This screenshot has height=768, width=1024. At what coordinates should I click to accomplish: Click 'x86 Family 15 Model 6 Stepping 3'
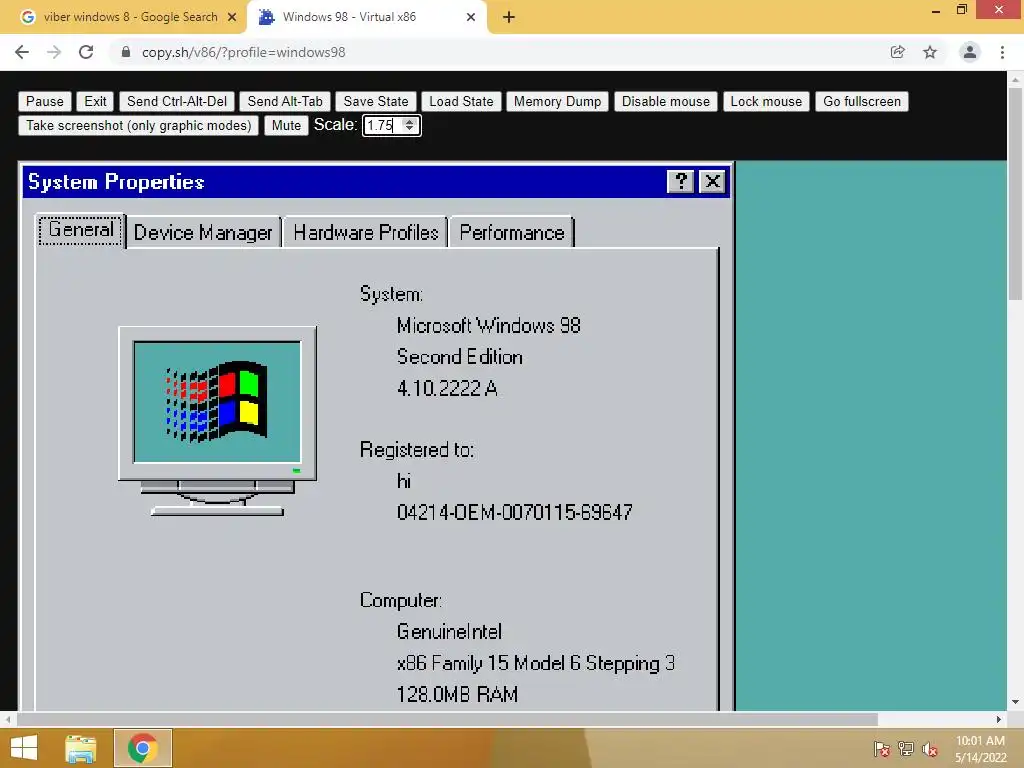[x=536, y=663]
